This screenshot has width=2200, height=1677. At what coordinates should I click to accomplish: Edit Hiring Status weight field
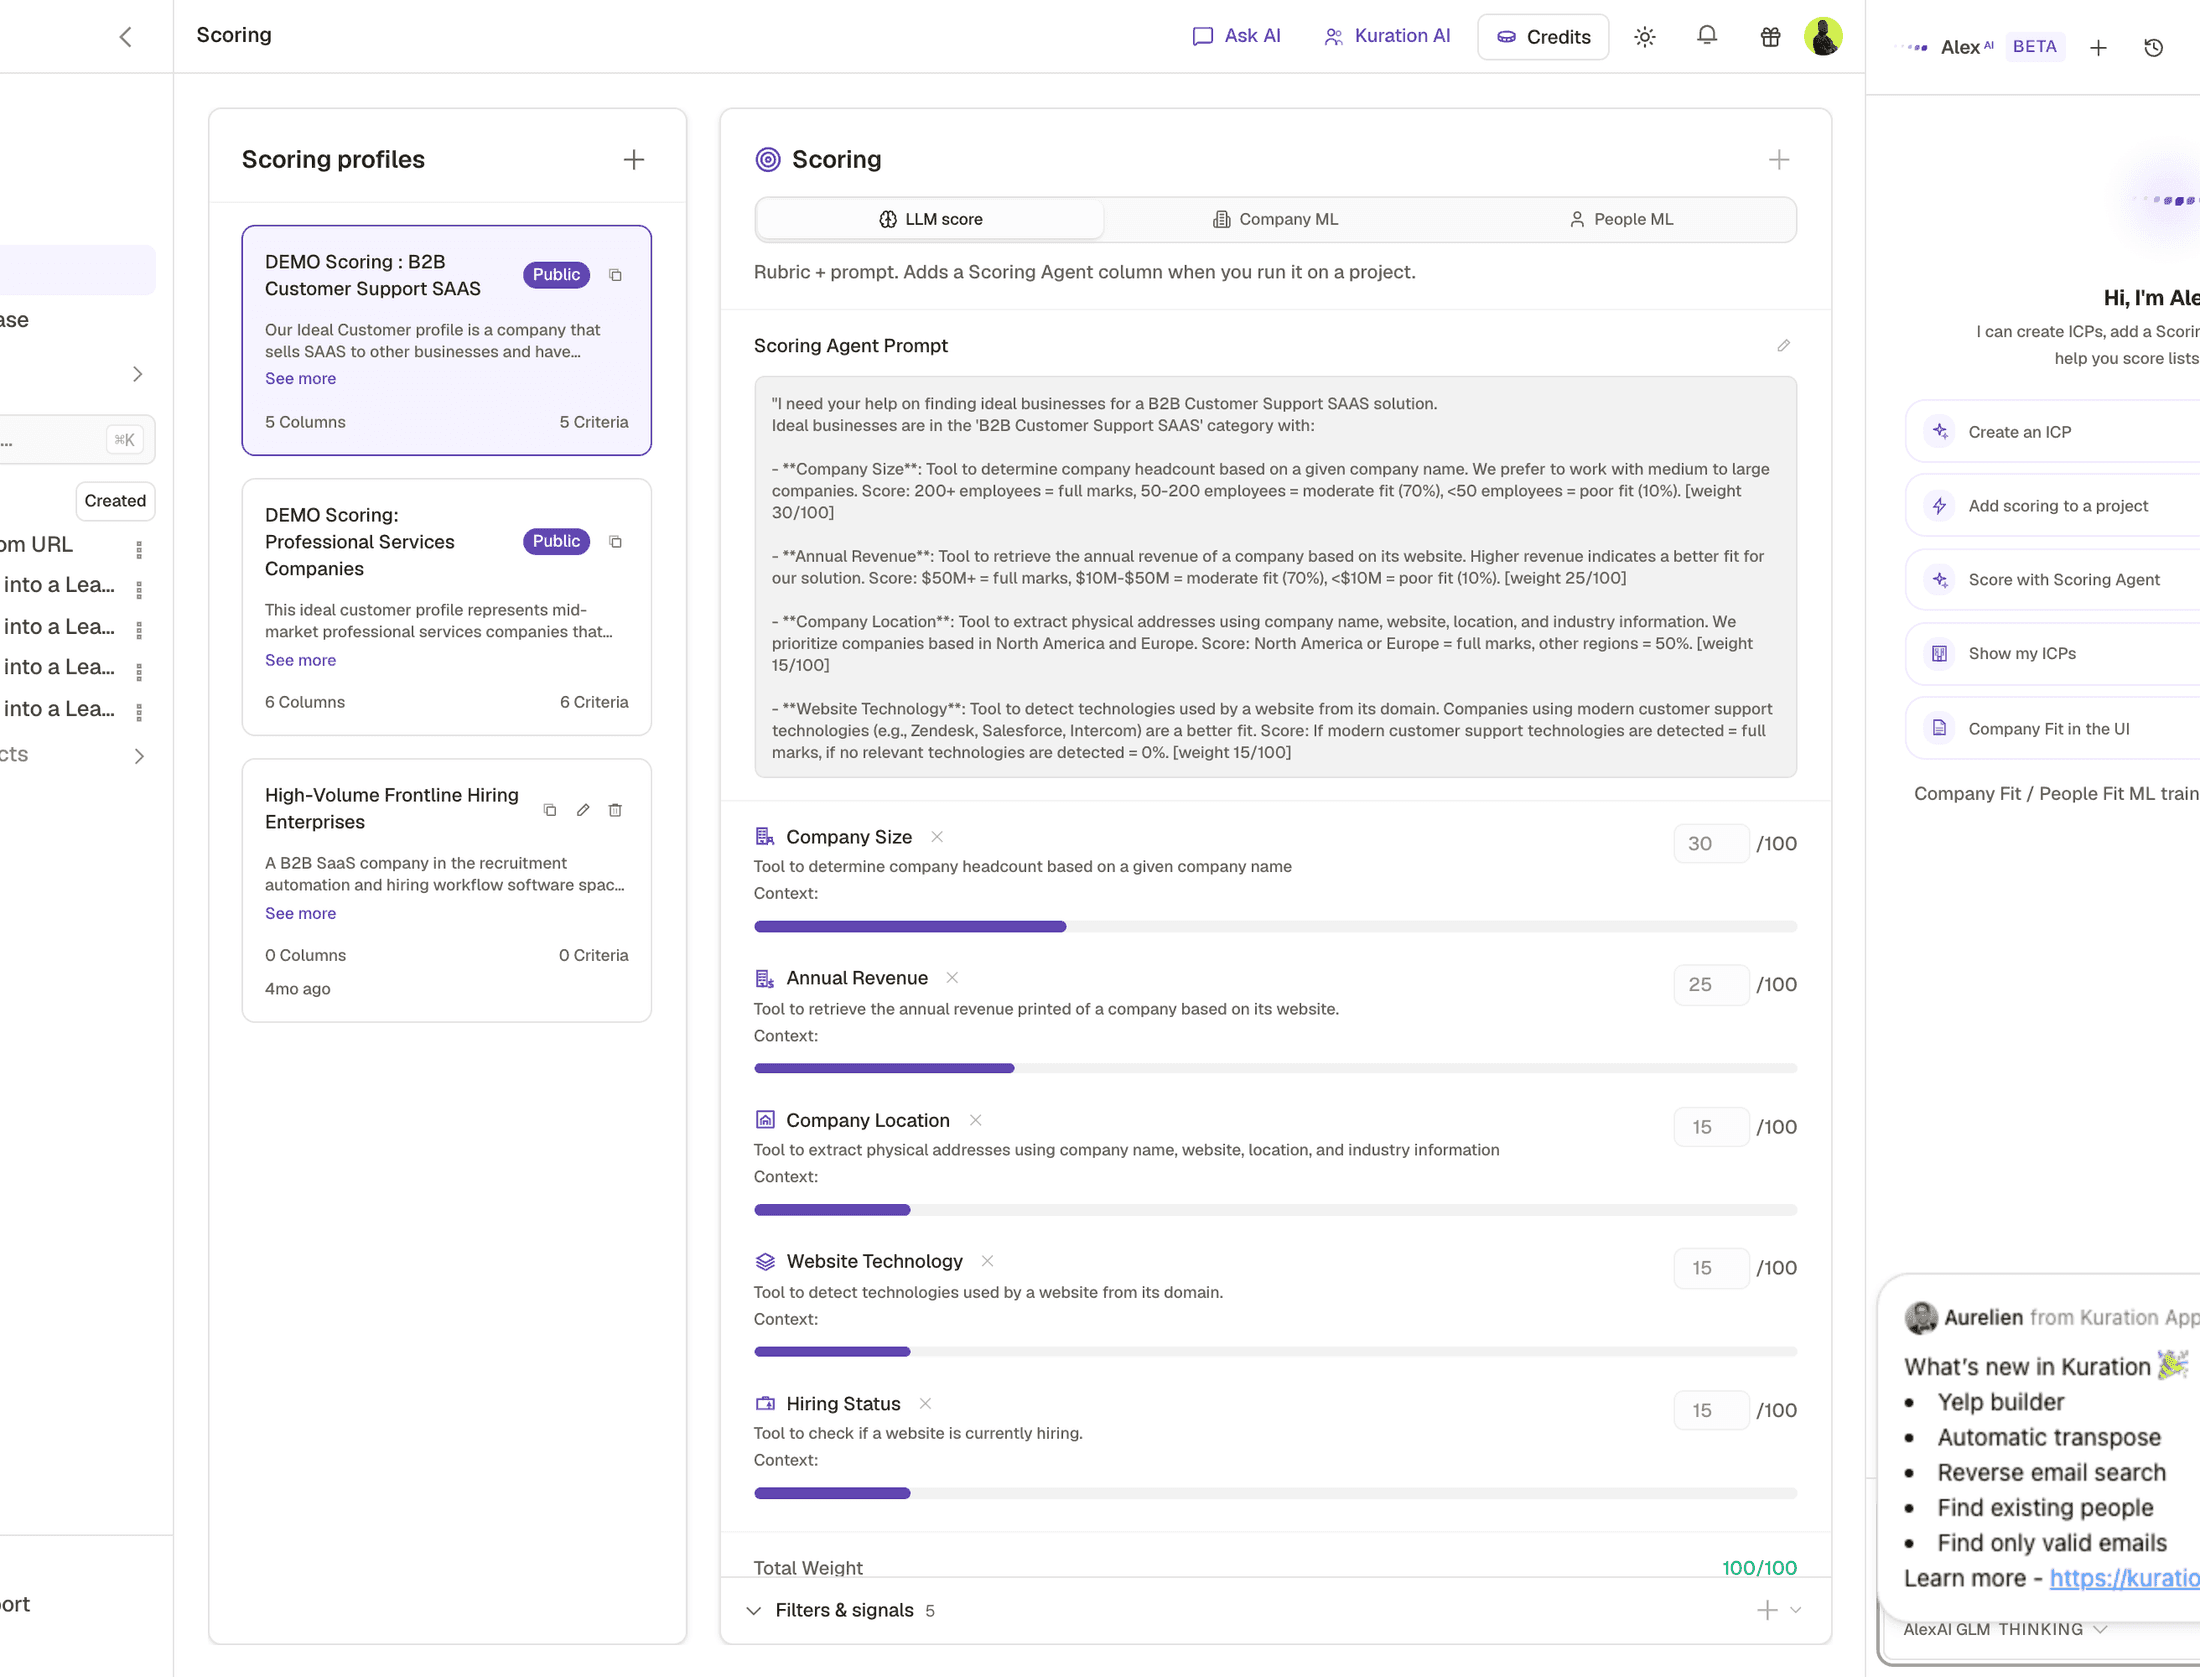(1711, 1411)
